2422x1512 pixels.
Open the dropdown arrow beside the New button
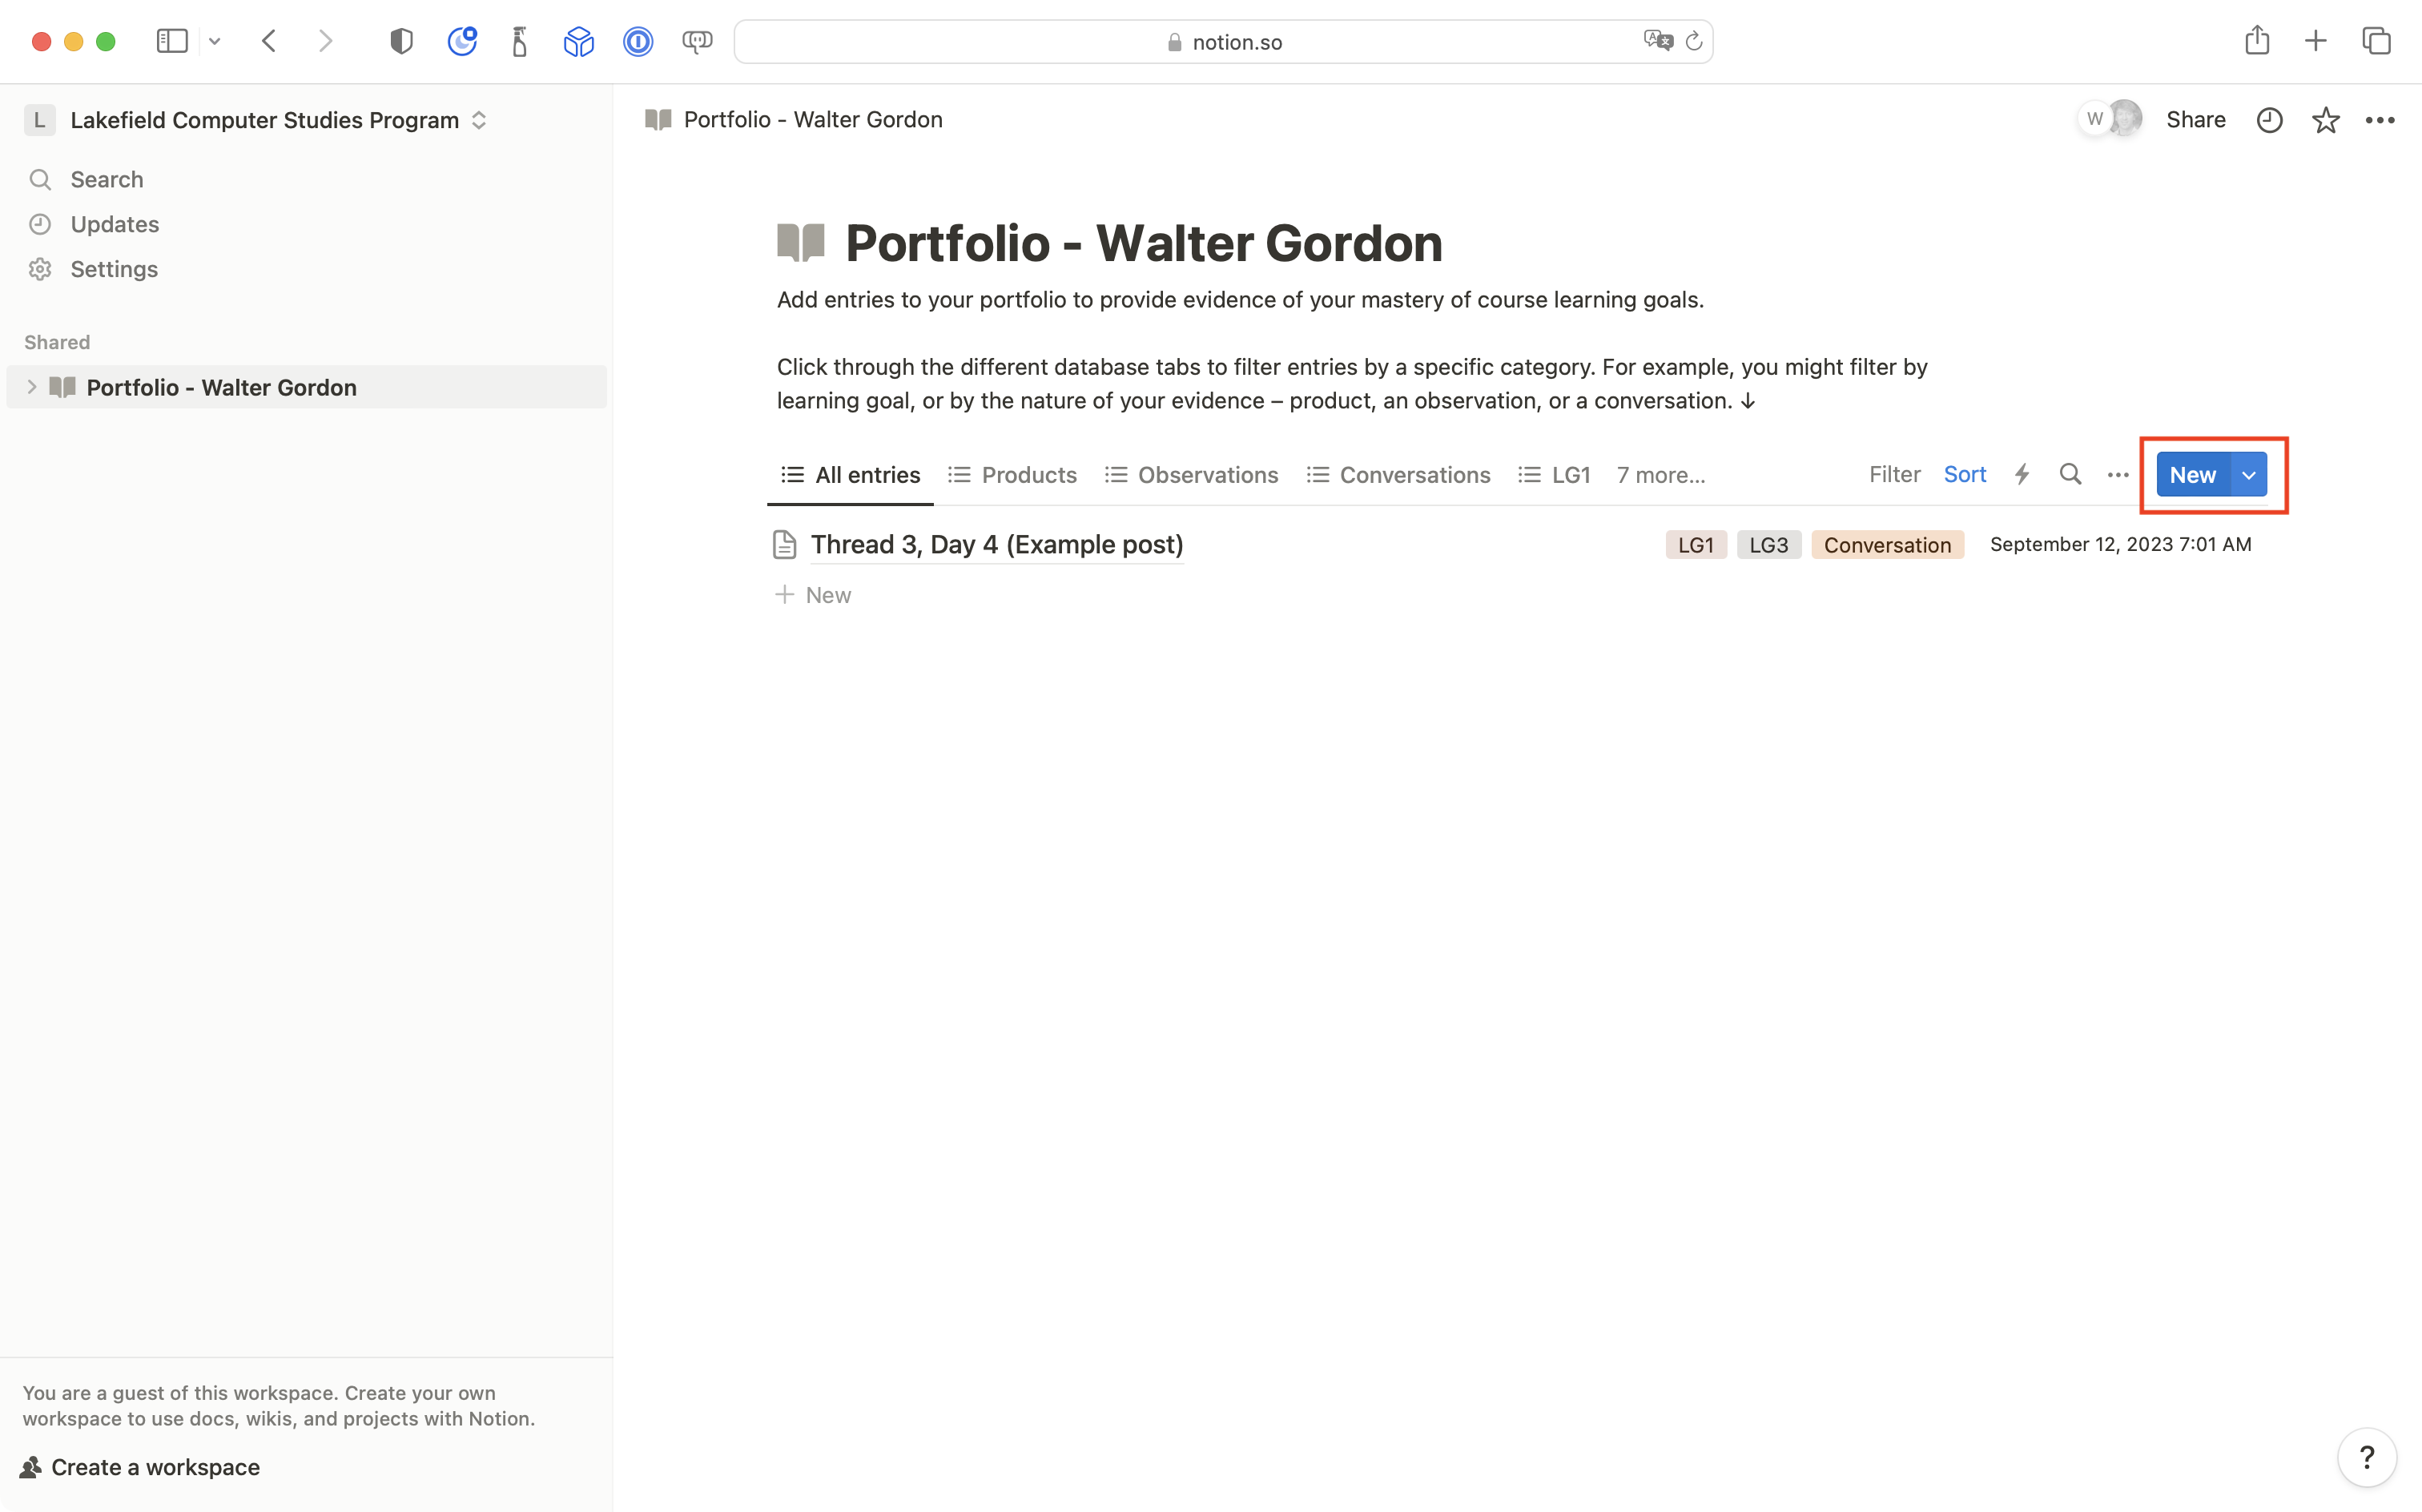click(x=2248, y=475)
